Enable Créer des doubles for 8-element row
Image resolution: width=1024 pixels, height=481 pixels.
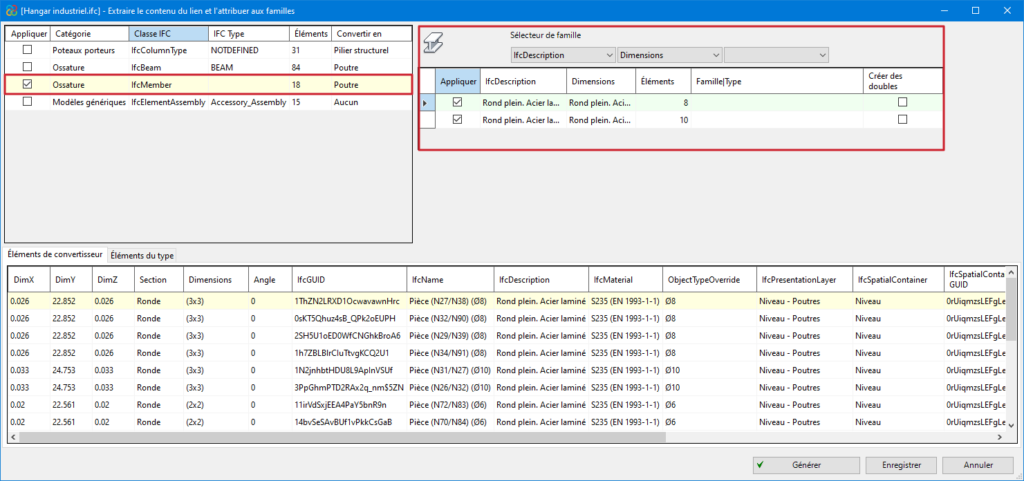tap(903, 102)
